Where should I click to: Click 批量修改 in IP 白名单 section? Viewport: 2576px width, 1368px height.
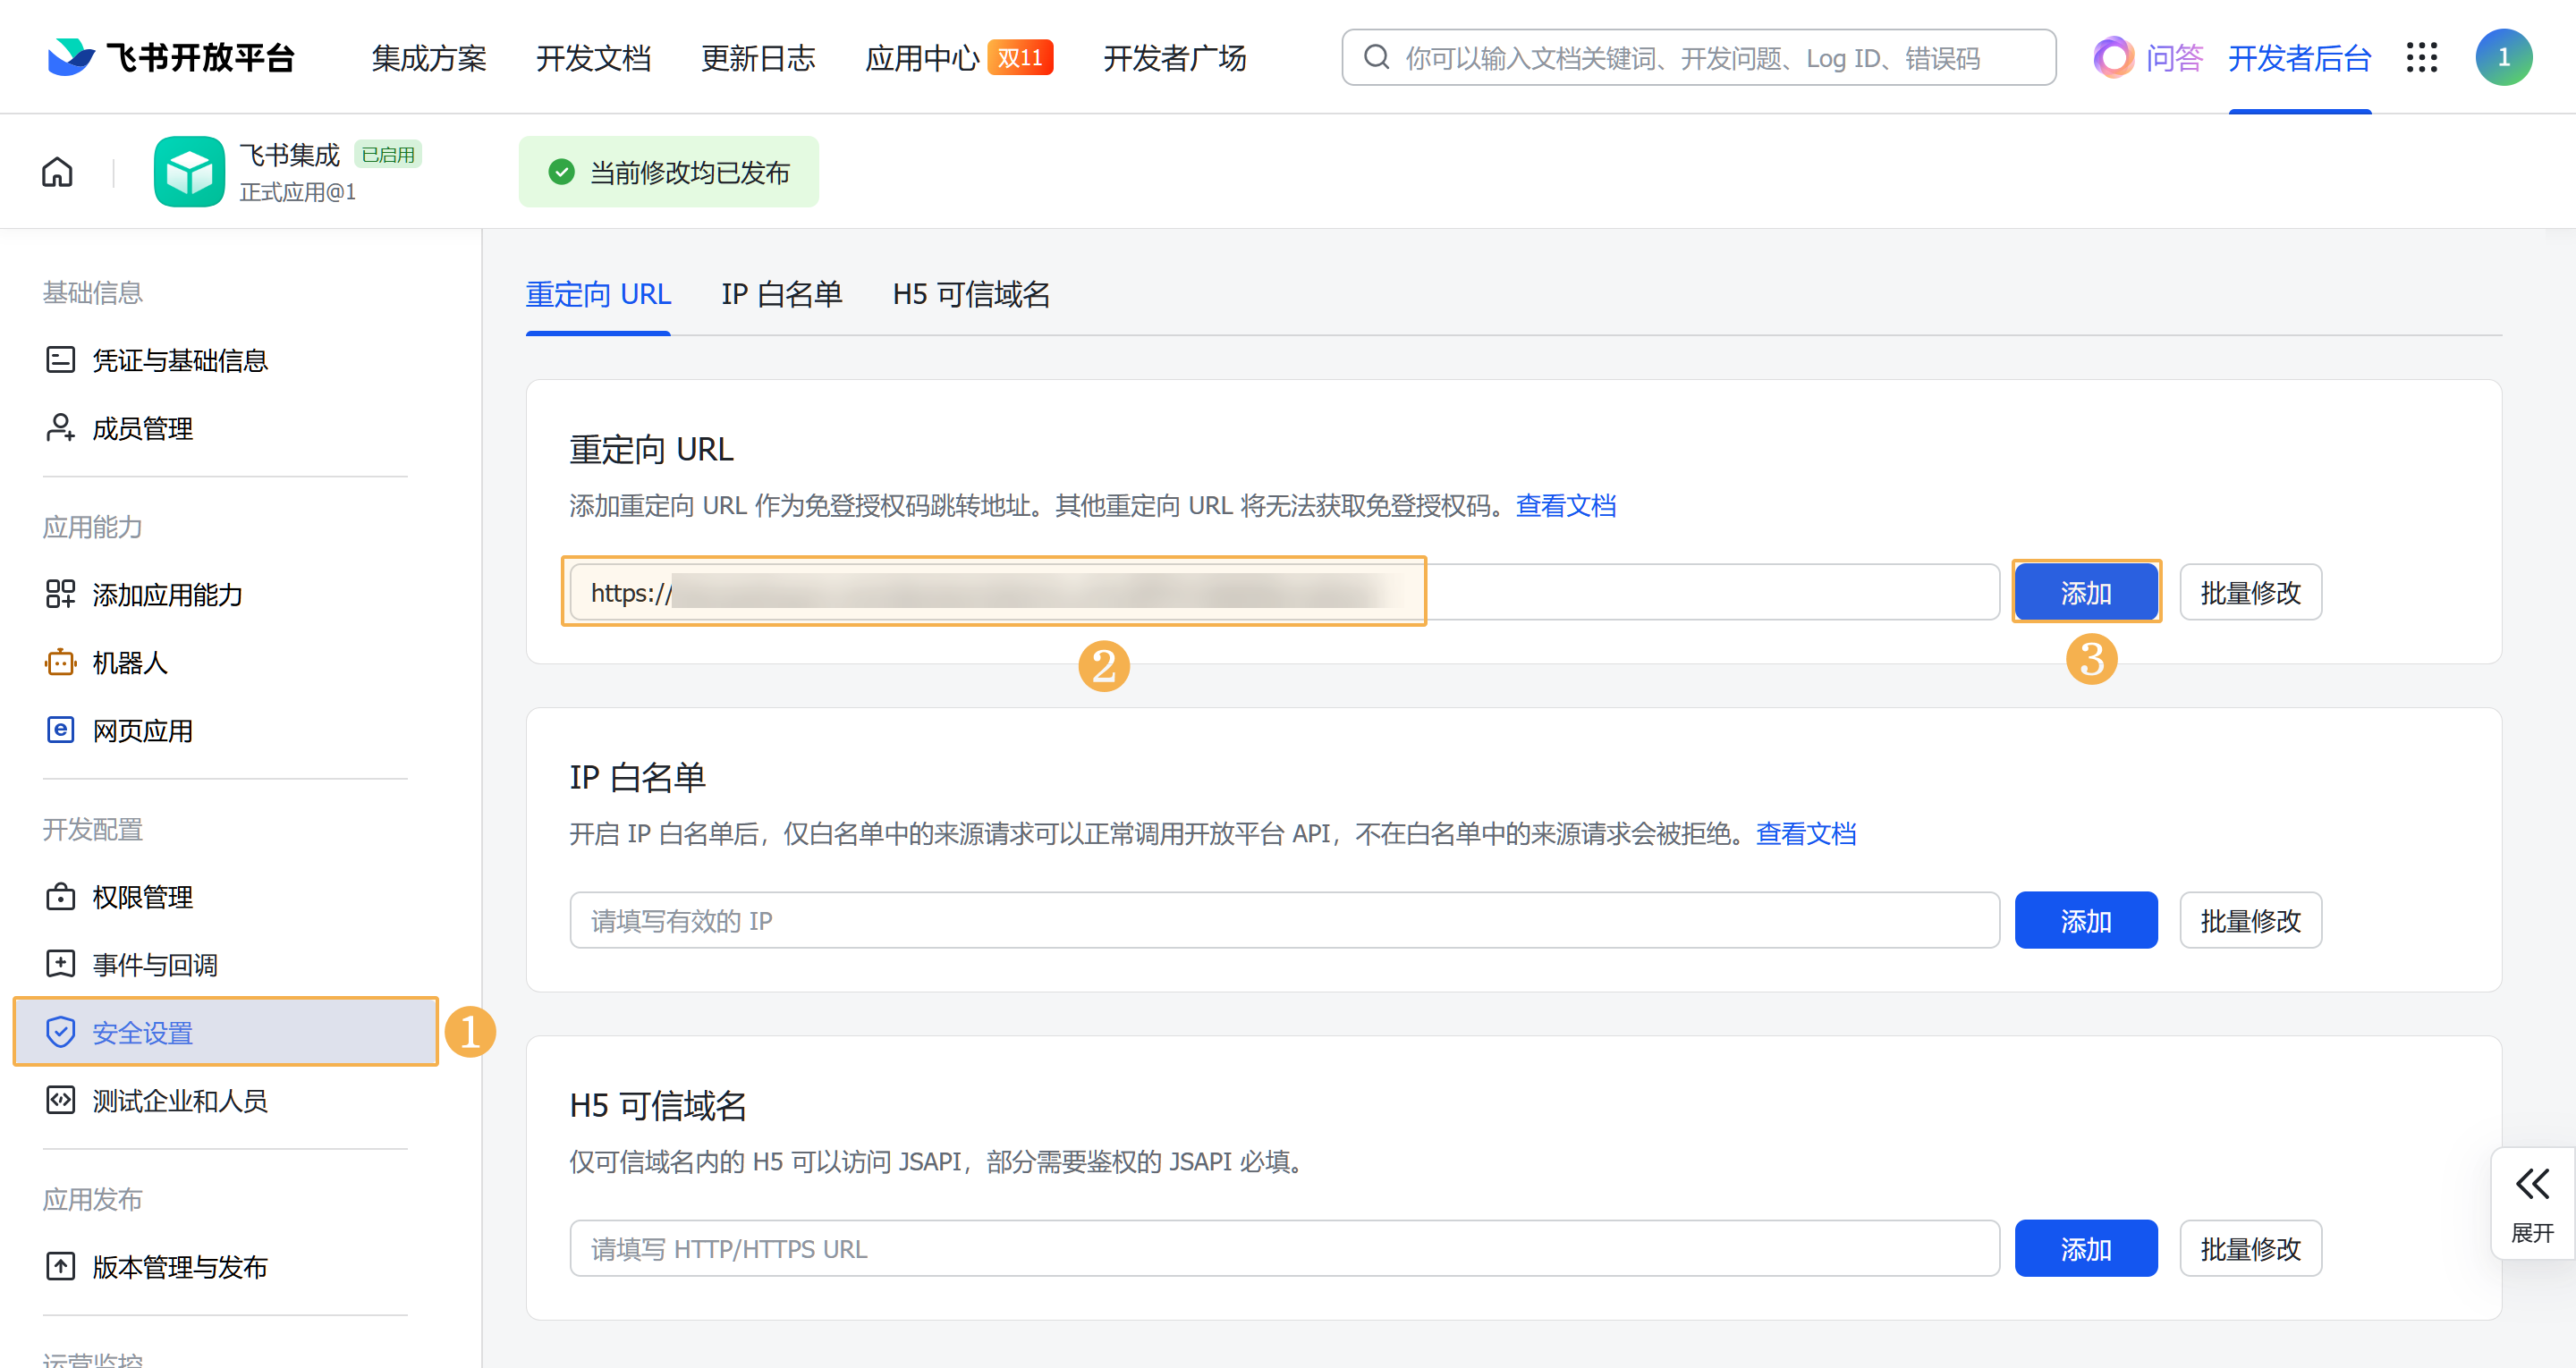2250,920
